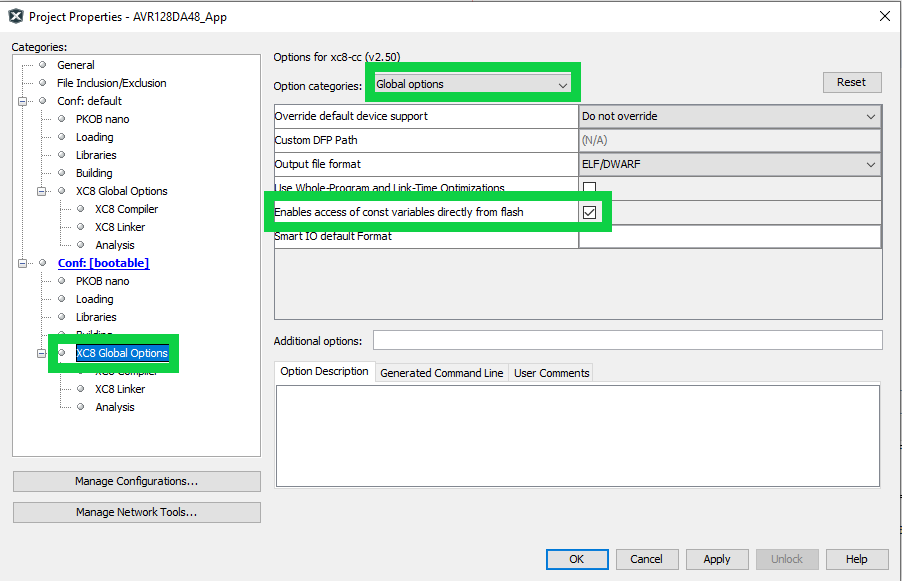Viewport: 902px width, 581px height.
Task: Click the Smart IO default Format field
Action: [x=729, y=236]
